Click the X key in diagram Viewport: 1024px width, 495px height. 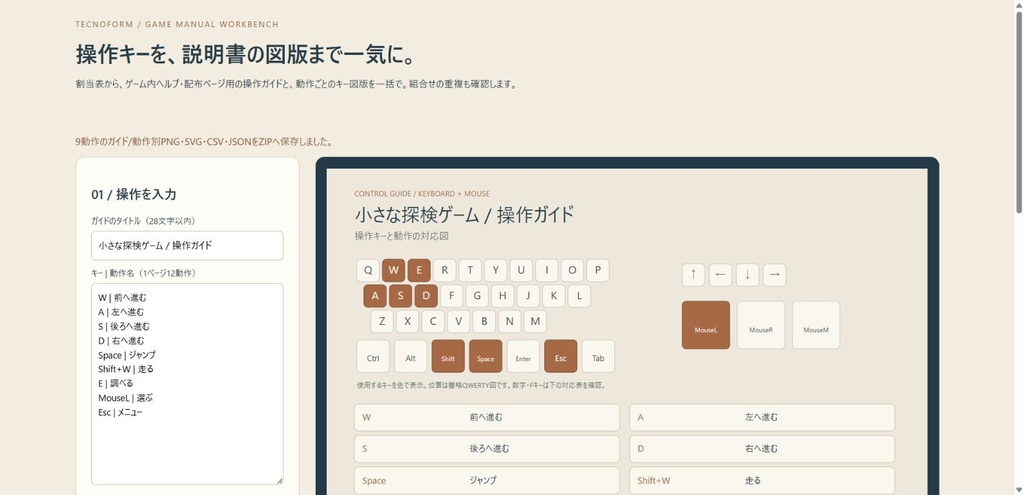(408, 321)
